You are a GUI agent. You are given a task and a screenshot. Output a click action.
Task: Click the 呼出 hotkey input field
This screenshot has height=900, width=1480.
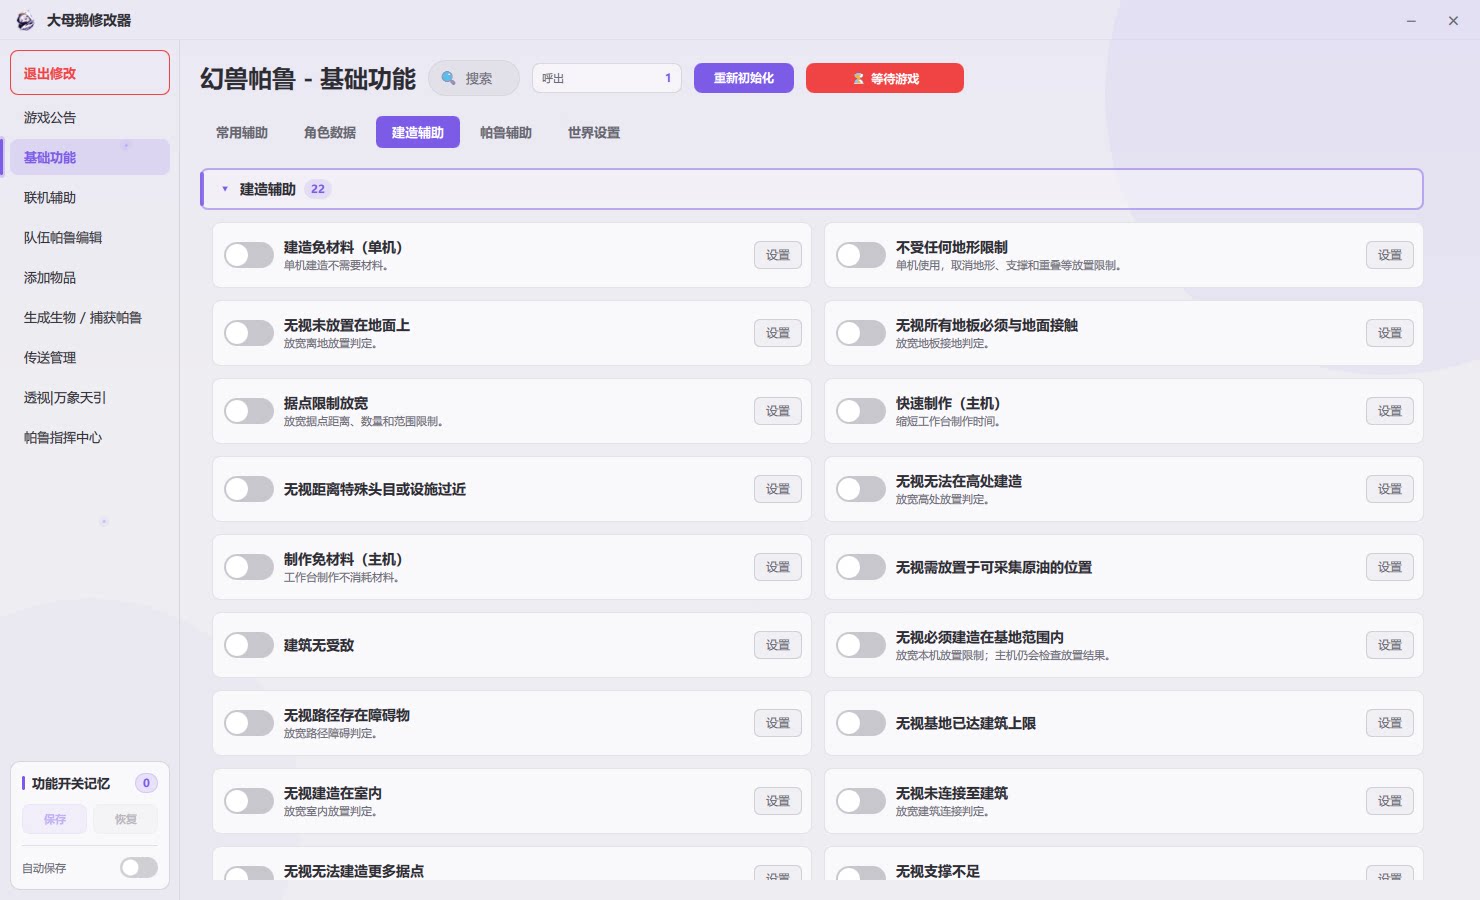pos(607,78)
